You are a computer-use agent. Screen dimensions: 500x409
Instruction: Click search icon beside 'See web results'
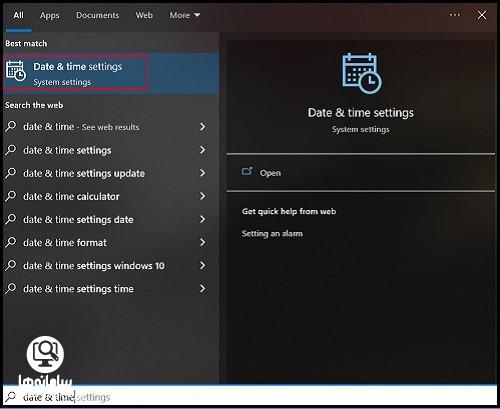[11, 127]
